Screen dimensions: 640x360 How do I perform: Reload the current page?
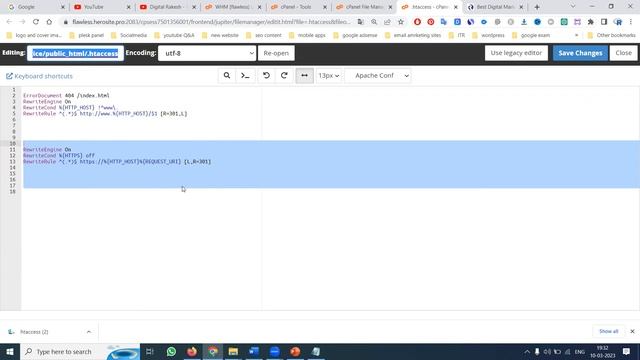pyautogui.click(x=36, y=22)
